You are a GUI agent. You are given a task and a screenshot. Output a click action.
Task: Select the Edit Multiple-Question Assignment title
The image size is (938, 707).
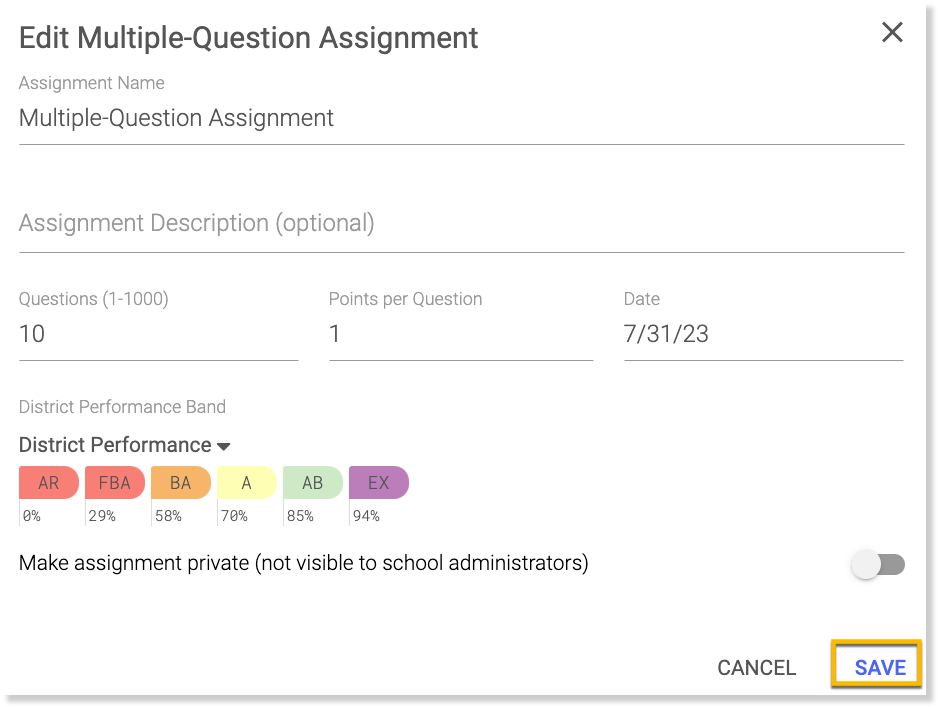click(x=247, y=37)
